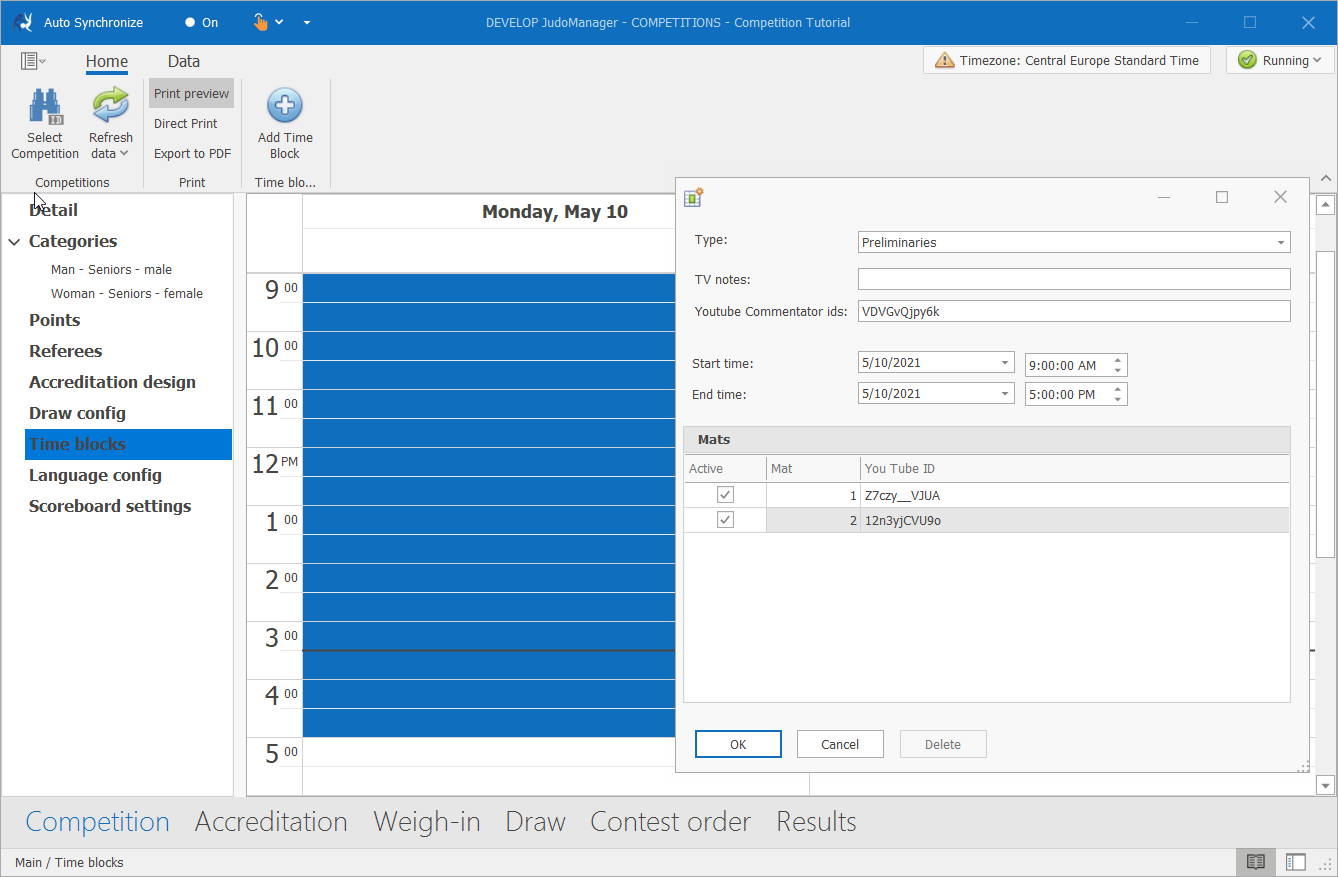Click the Select Competition binoculars icon

(x=45, y=107)
